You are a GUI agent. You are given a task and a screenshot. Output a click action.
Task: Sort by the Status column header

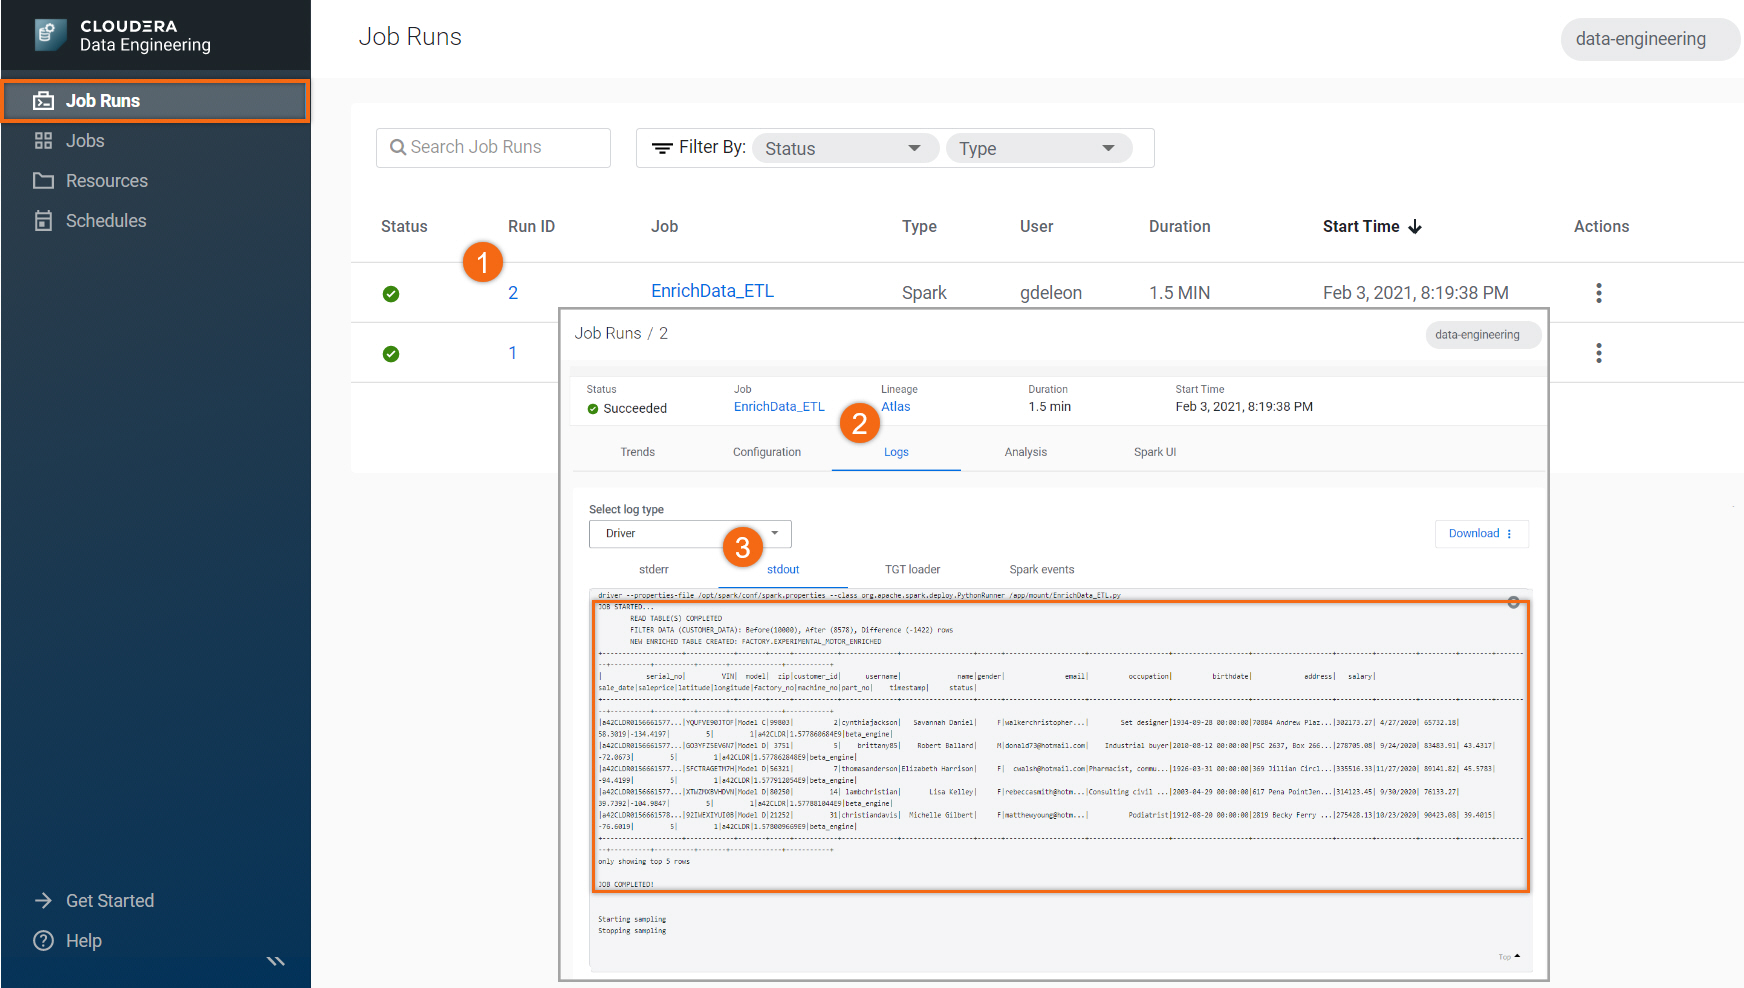tap(404, 227)
